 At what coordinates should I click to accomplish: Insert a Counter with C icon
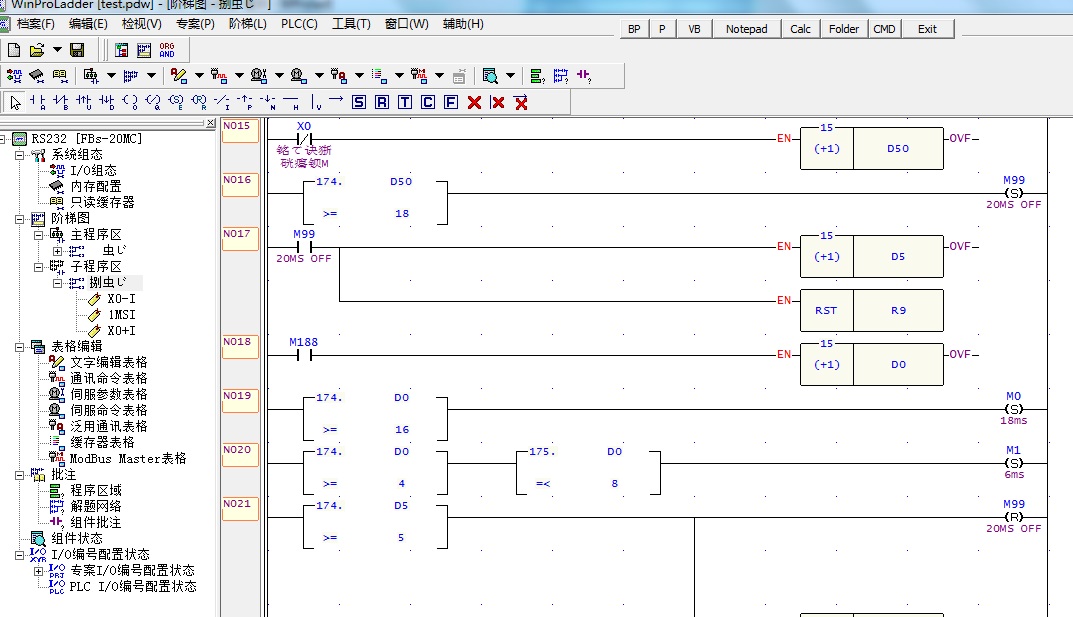click(x=428, y=102)
